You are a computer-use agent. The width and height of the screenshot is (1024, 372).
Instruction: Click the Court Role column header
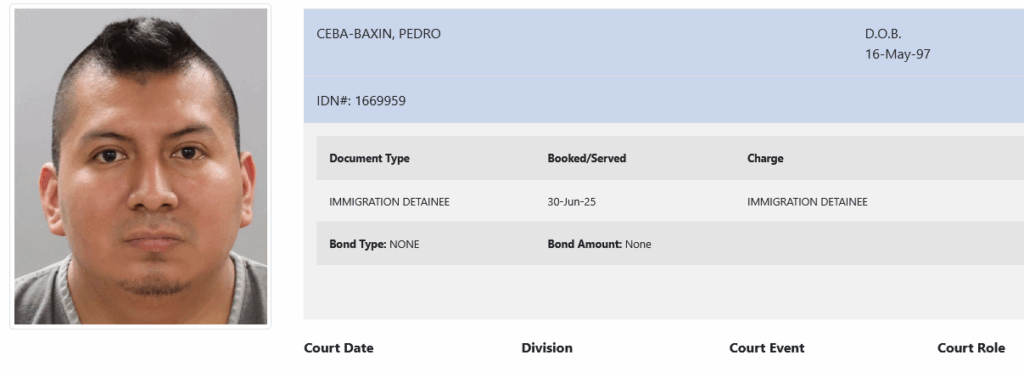(971, 348)
